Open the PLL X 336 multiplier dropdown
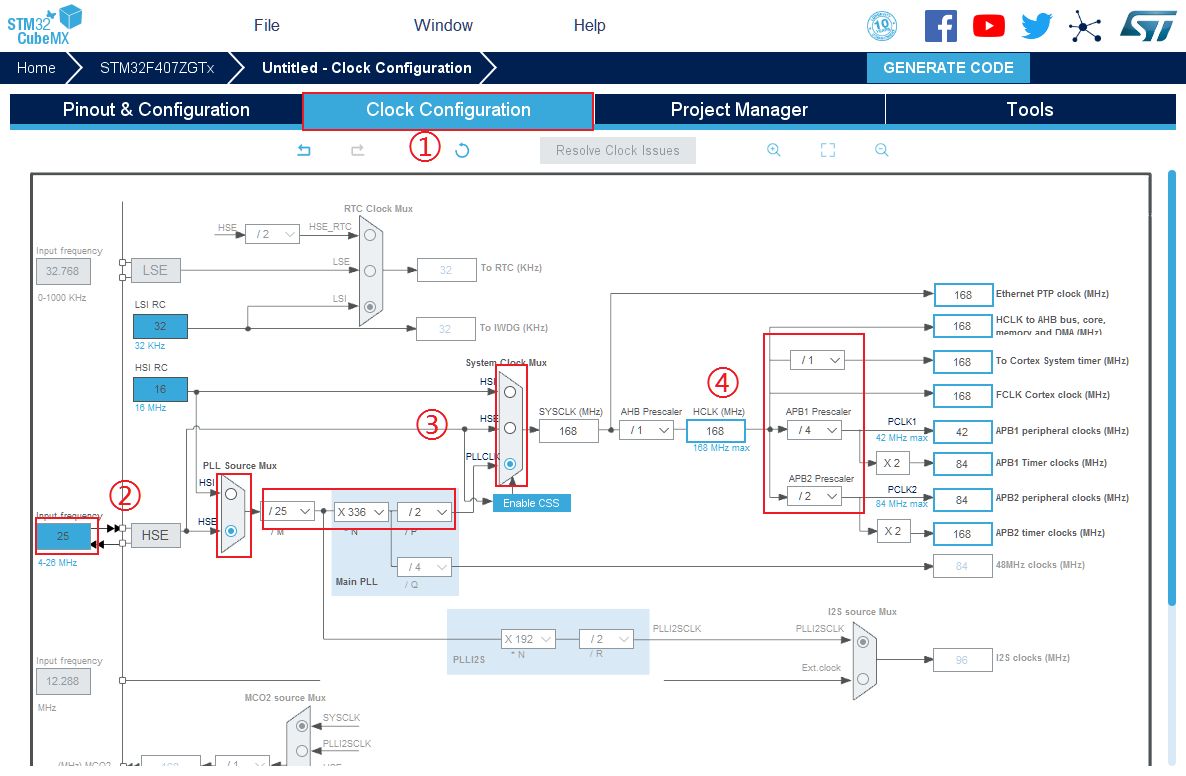The height and width of the screenshot is (776, 1186). [x=361, y=512]
